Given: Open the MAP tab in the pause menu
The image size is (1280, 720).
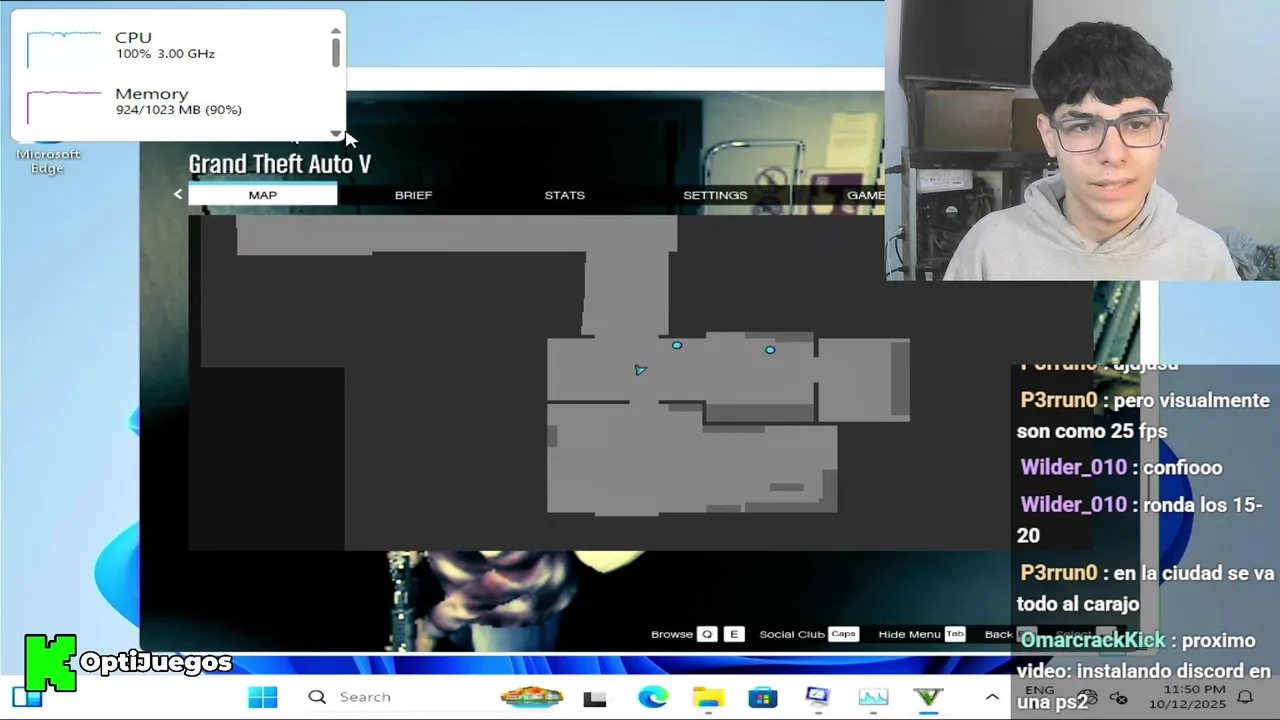Looking at the screenshot, I should point(262,195).
